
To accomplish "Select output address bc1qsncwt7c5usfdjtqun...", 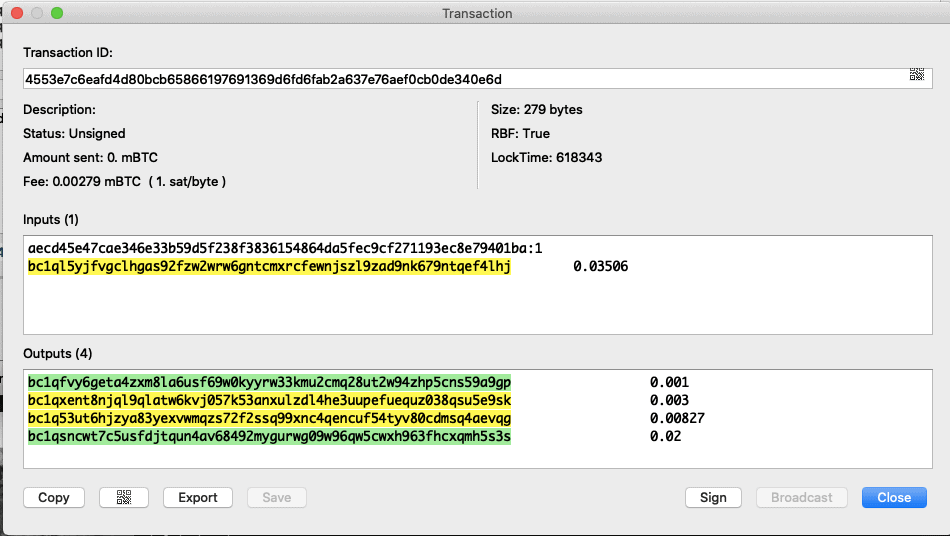I will [x=269, y=437].
